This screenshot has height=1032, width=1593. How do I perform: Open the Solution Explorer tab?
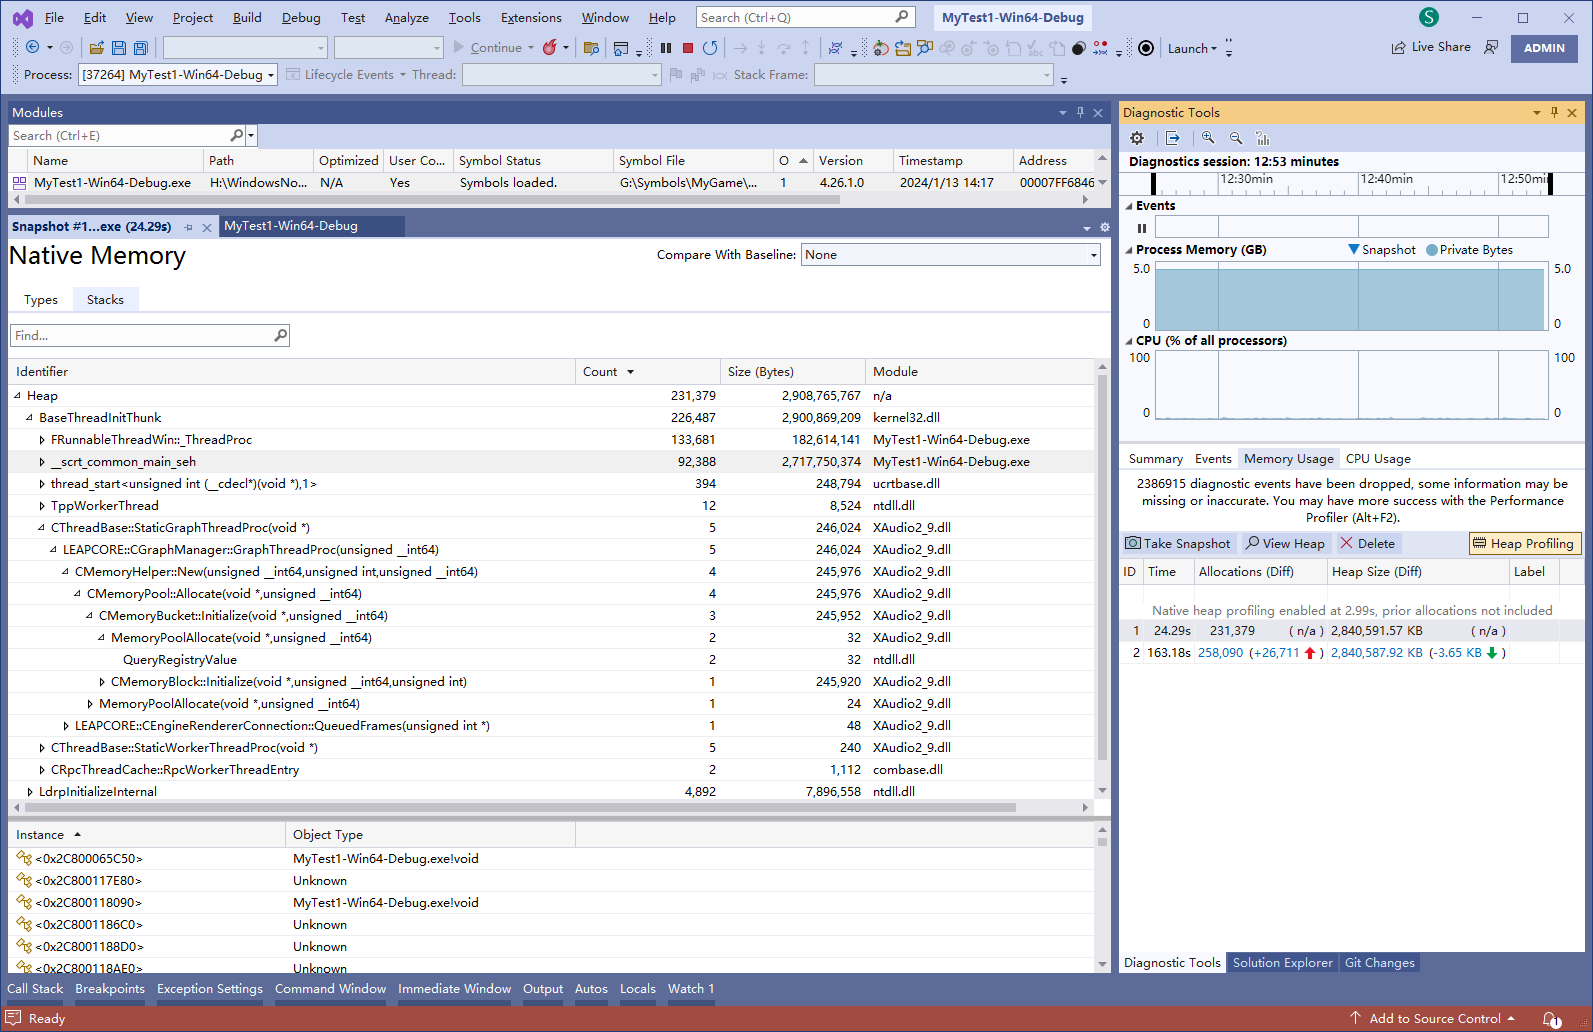1282,962
